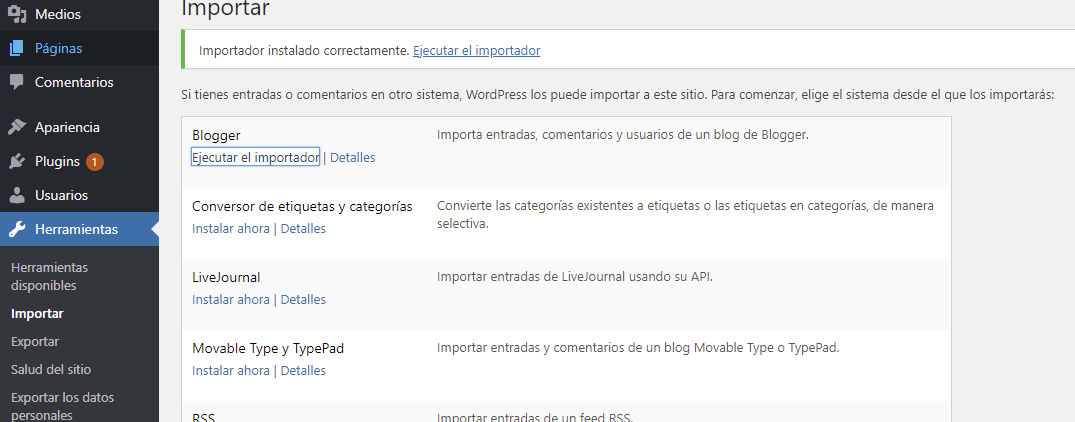Click 'Importador instalado correctamente' message

304,51
